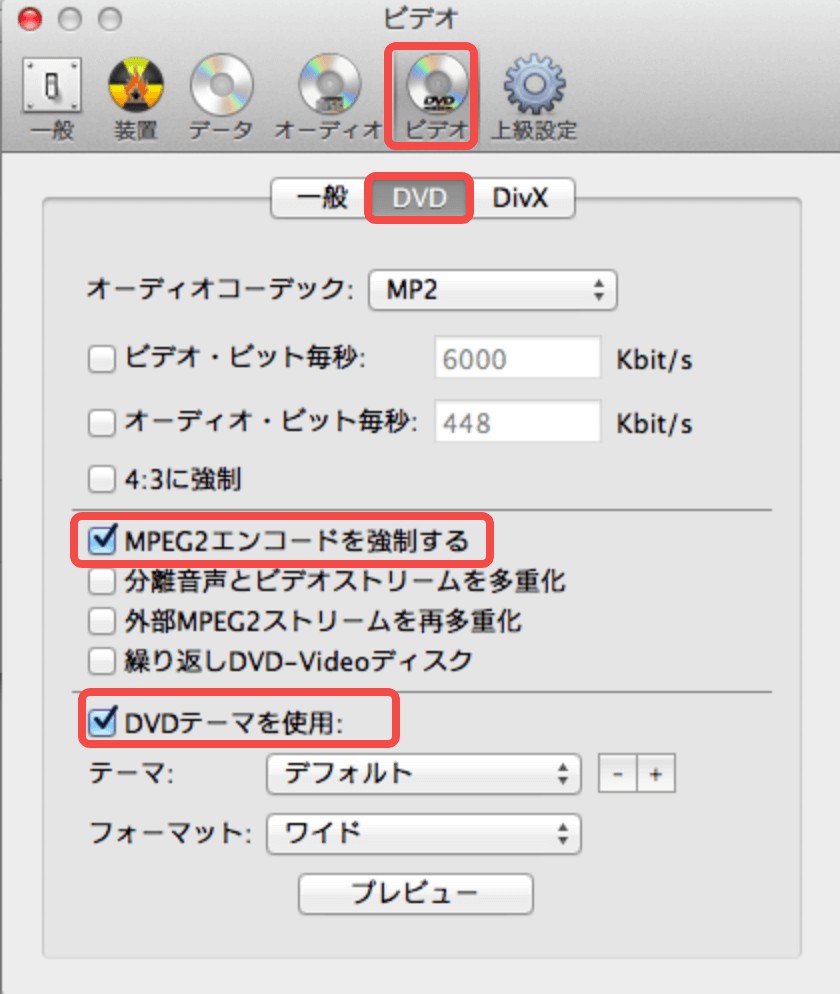Switch to the DVD segment tab
The image size is (840, 994).
pos(419,198)
